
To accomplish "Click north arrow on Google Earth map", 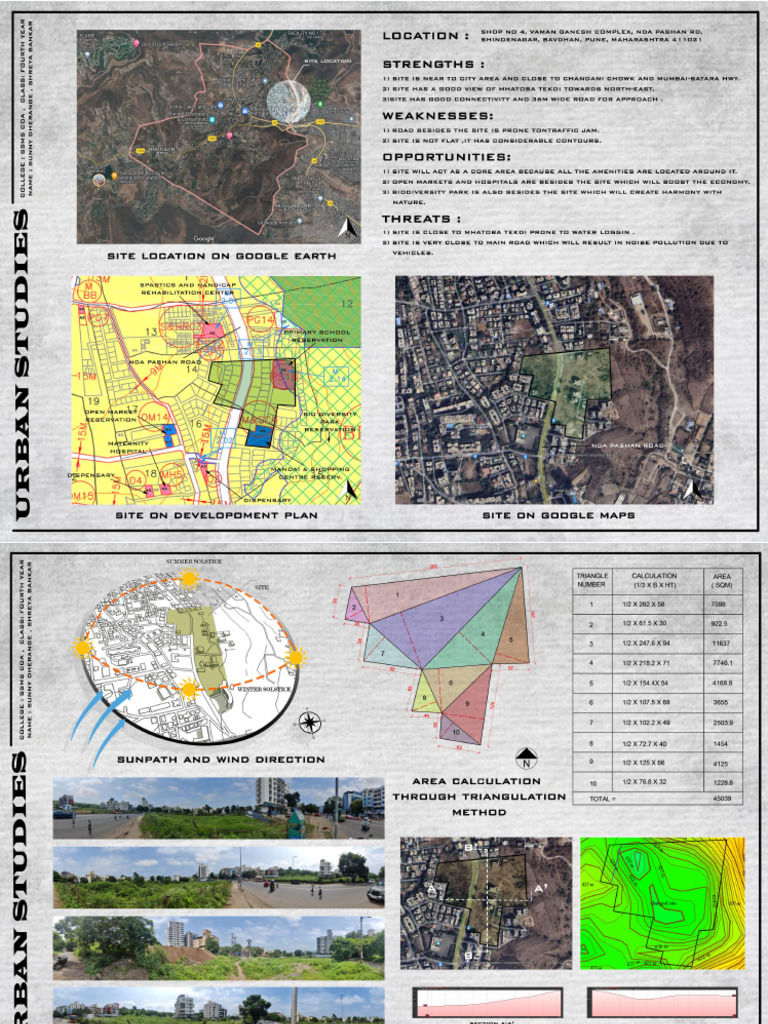I will 347,229.
